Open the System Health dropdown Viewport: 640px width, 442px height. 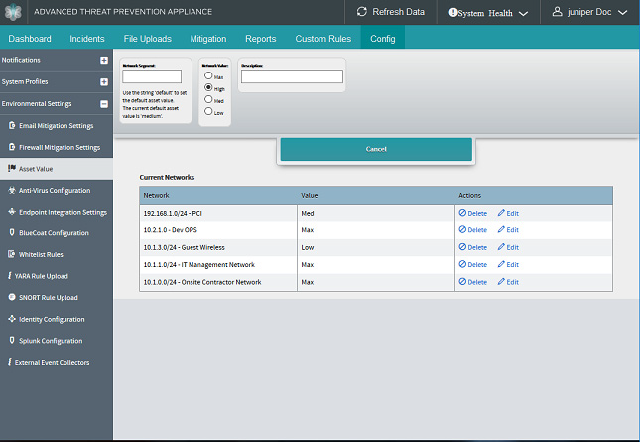click(x=488, y=13)
